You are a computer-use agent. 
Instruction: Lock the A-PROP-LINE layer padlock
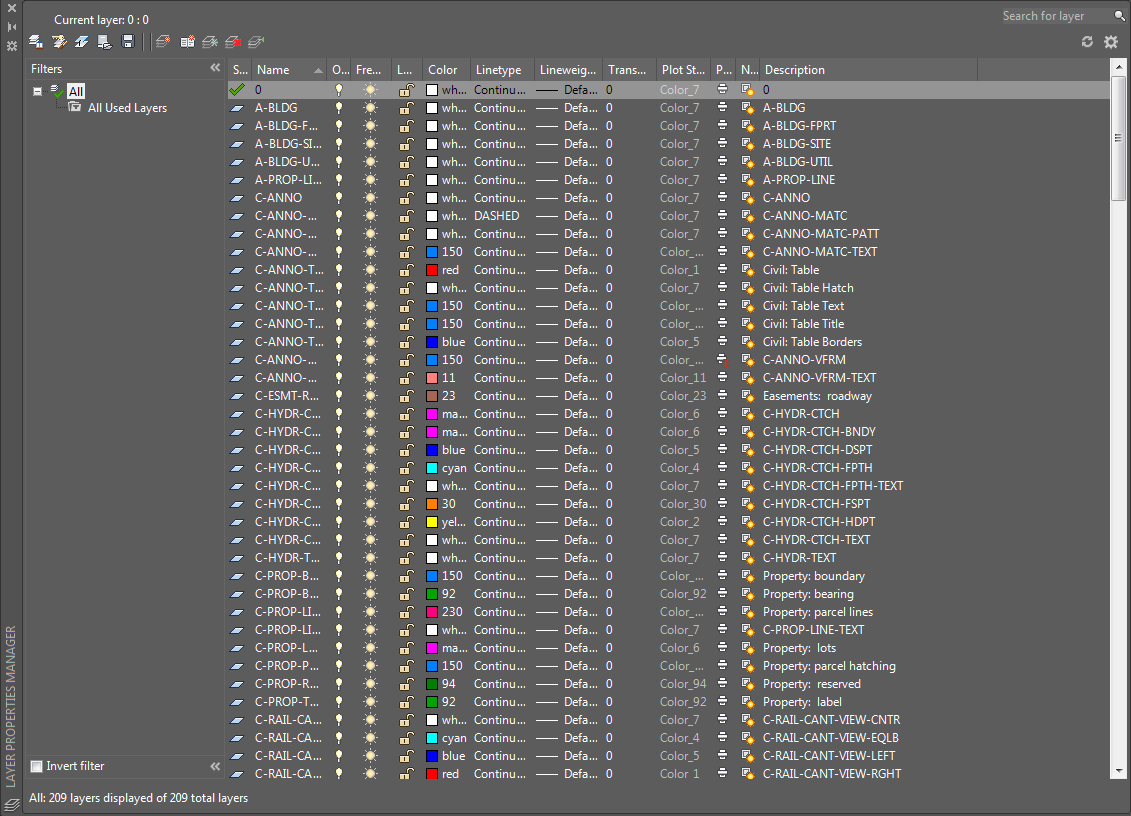coord(407,180)
